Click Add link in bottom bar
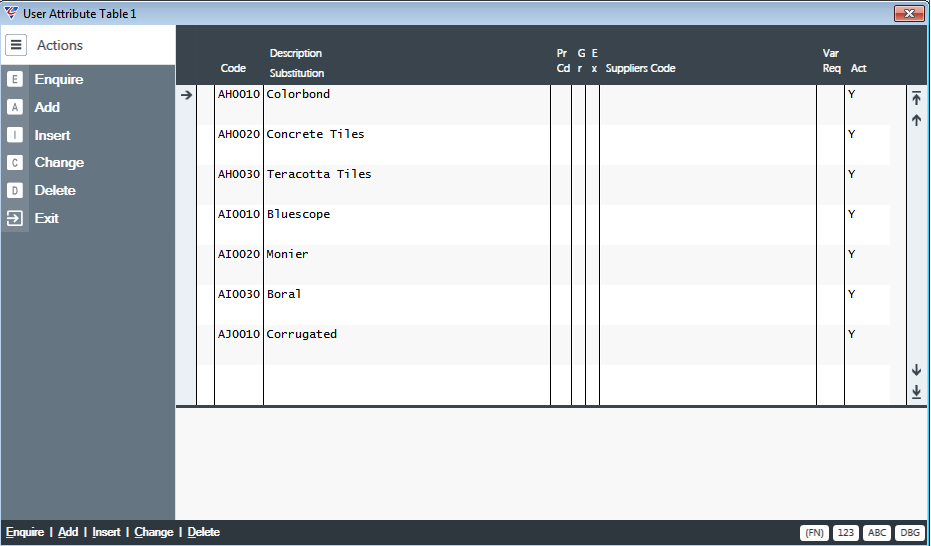The image size is (931, 546). point(68,532)
